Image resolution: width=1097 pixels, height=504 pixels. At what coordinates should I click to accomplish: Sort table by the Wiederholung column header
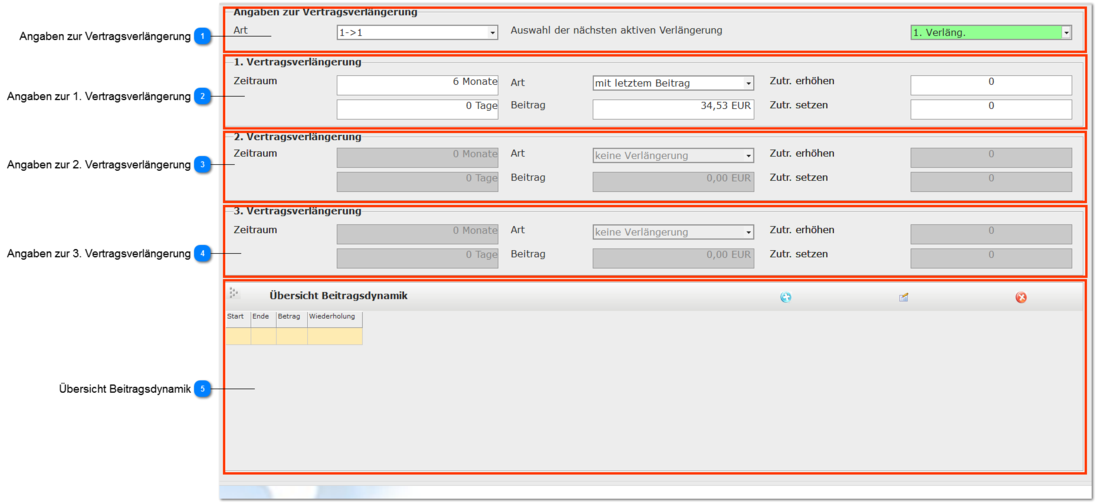tap(335, 320)
